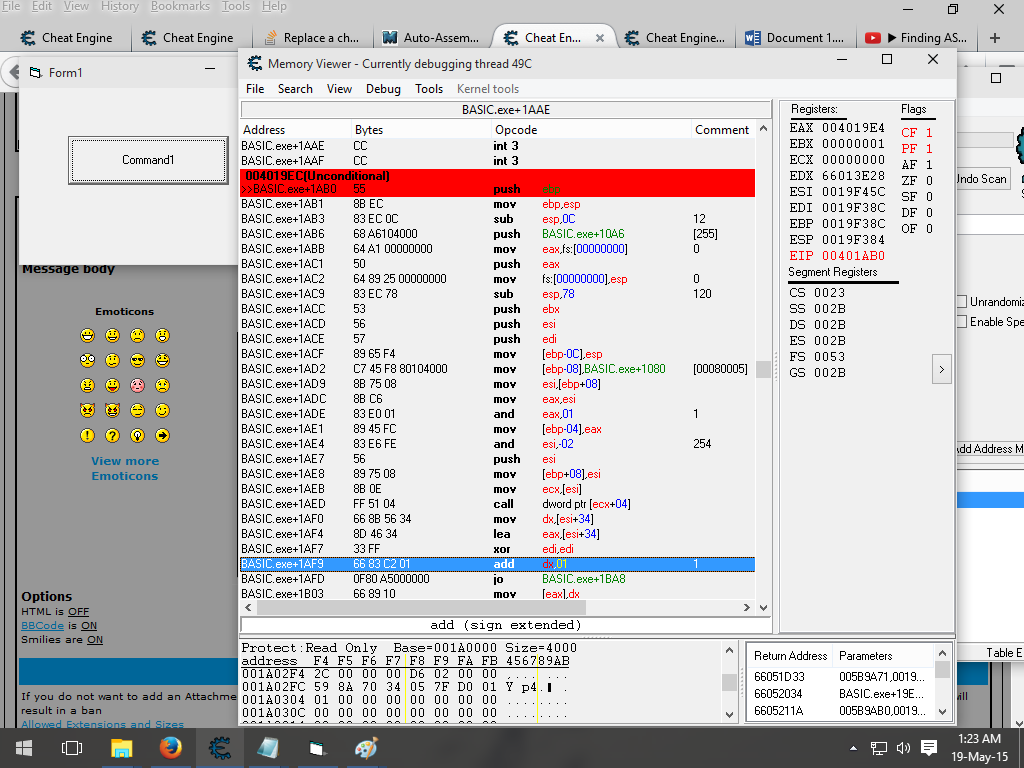Open File Explorer from the taskbar
The image size is (1024, 768).
[121, 747]
